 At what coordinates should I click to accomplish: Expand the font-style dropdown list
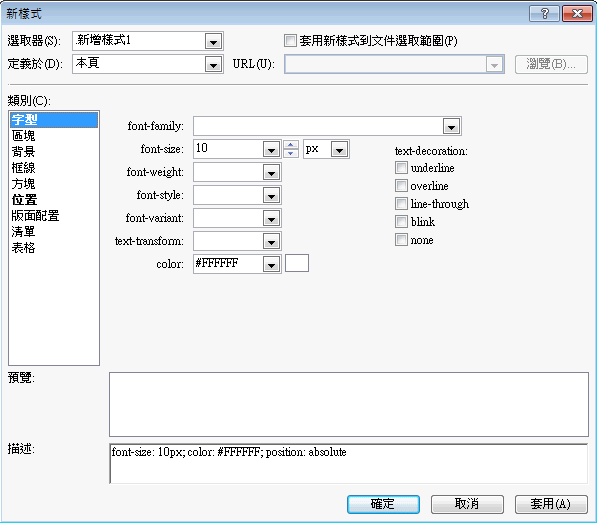[x=271, y=195]
